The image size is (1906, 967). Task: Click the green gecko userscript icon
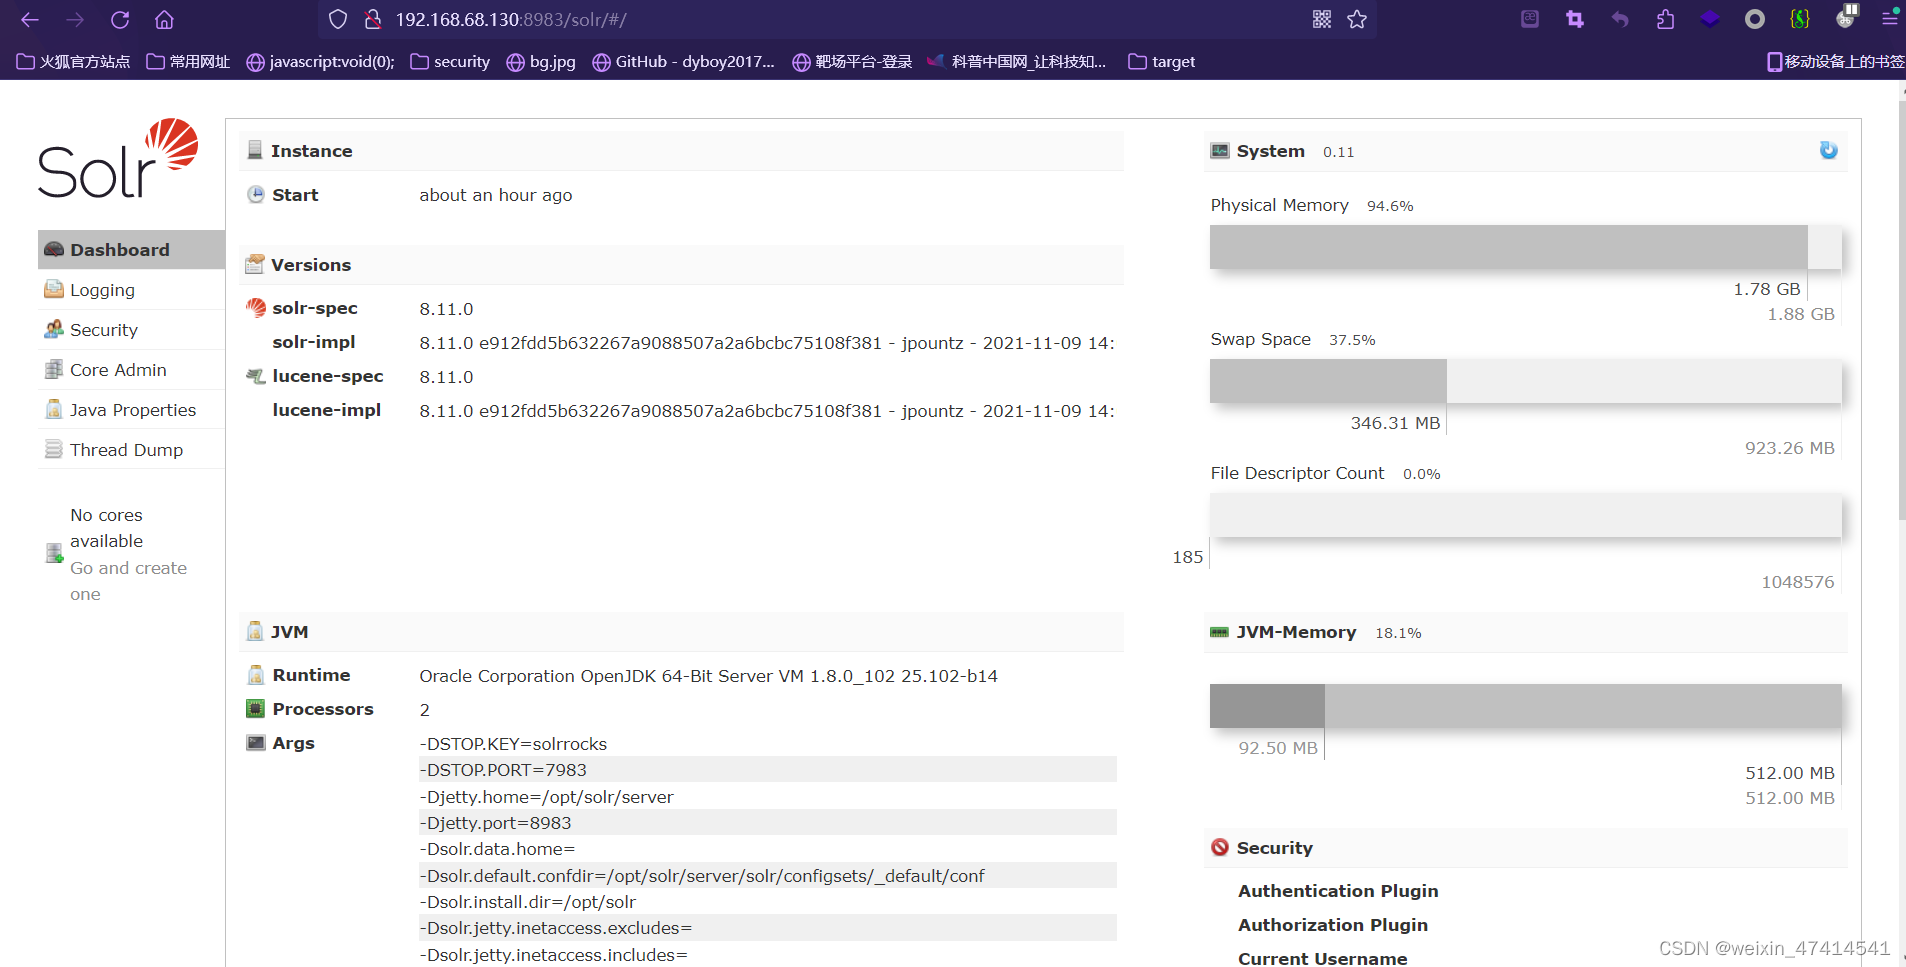click(x=1800, y=19)
